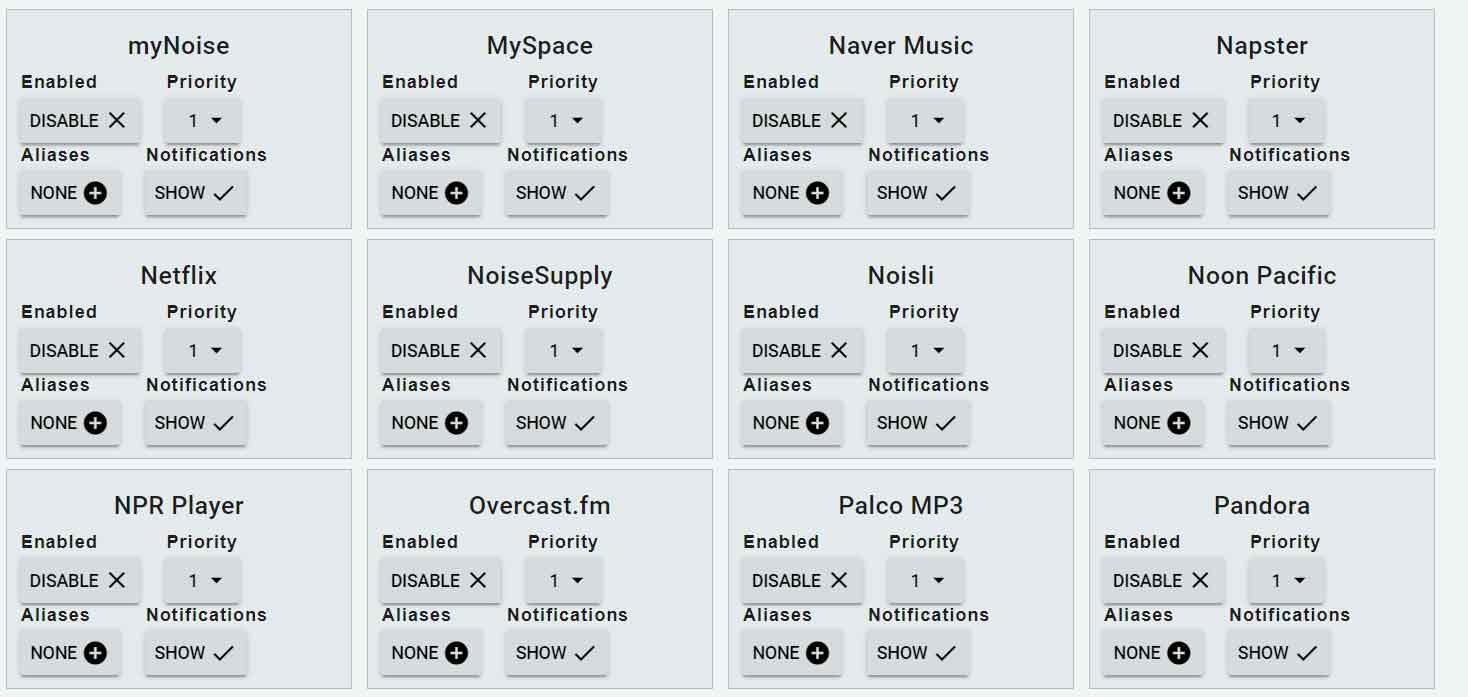
Task: Disable the Napster connector
Action: [x=1162, y=121]
